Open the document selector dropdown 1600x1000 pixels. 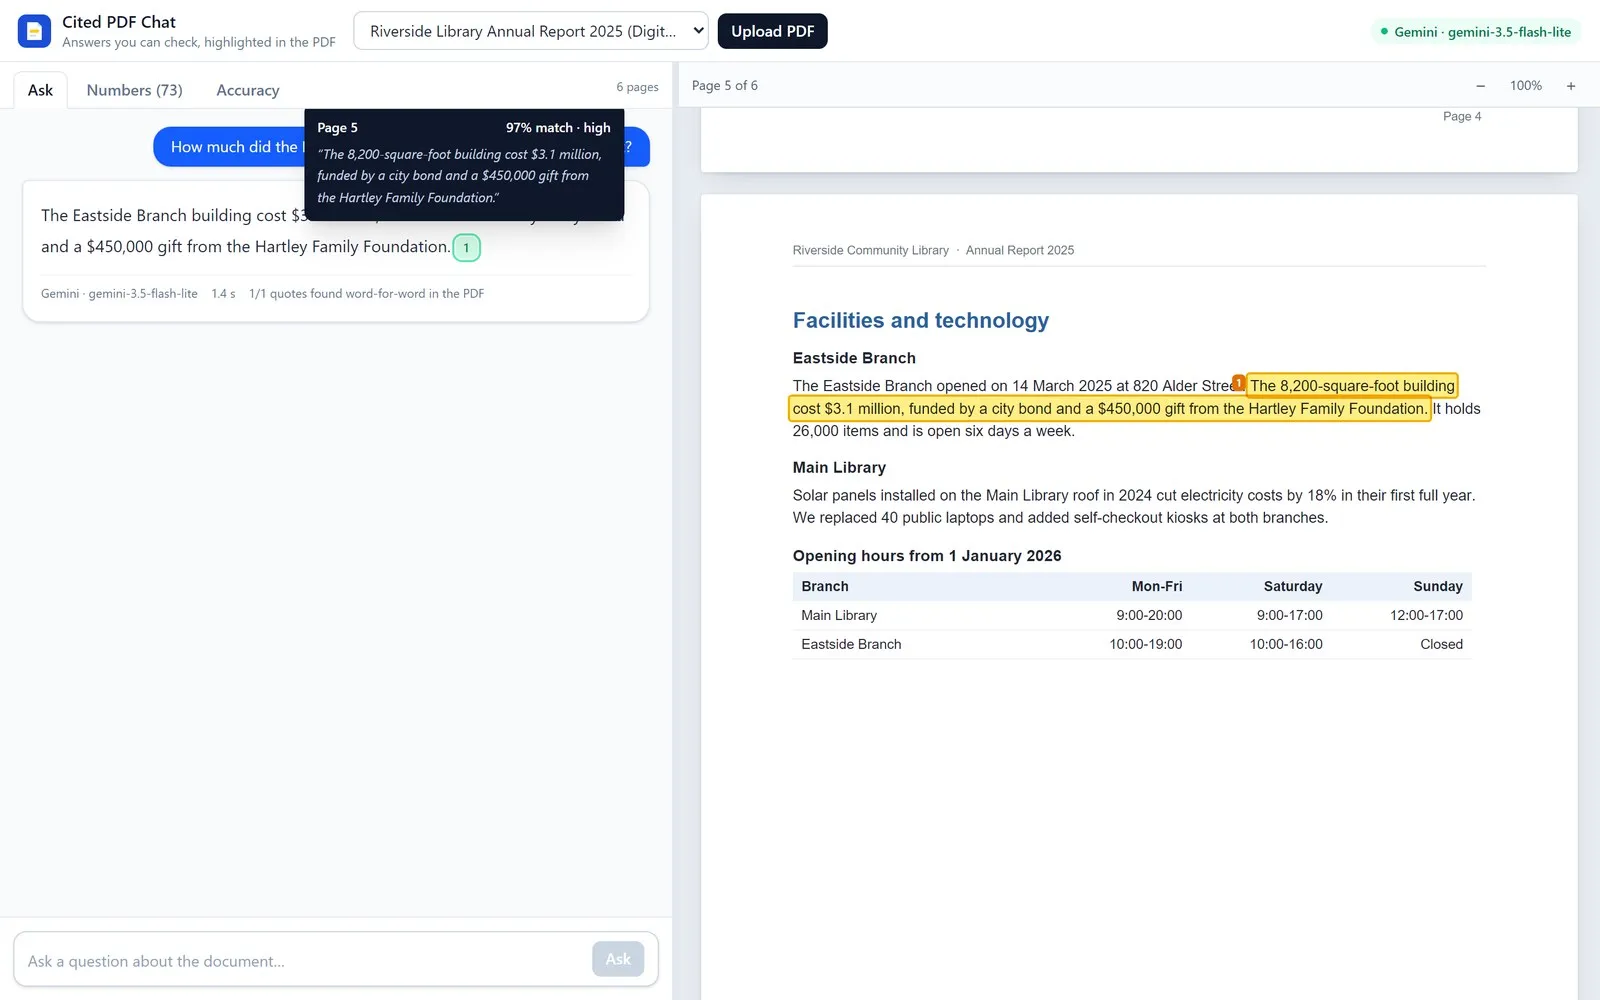click(531, 31)
